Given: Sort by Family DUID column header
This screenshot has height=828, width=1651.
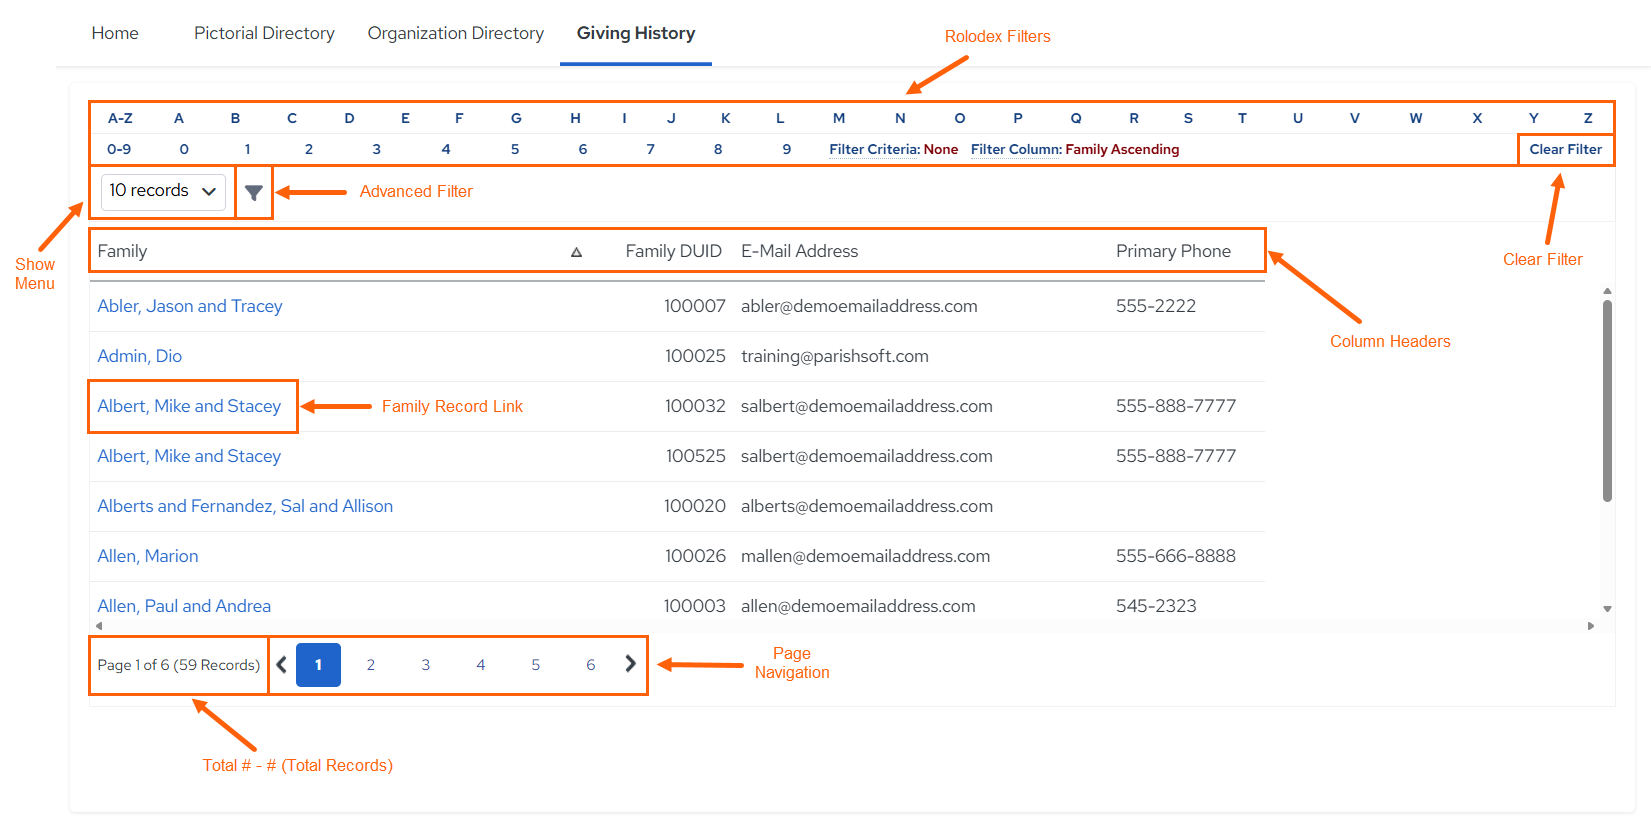Looking at the screenshot, I should coord(673,251).
